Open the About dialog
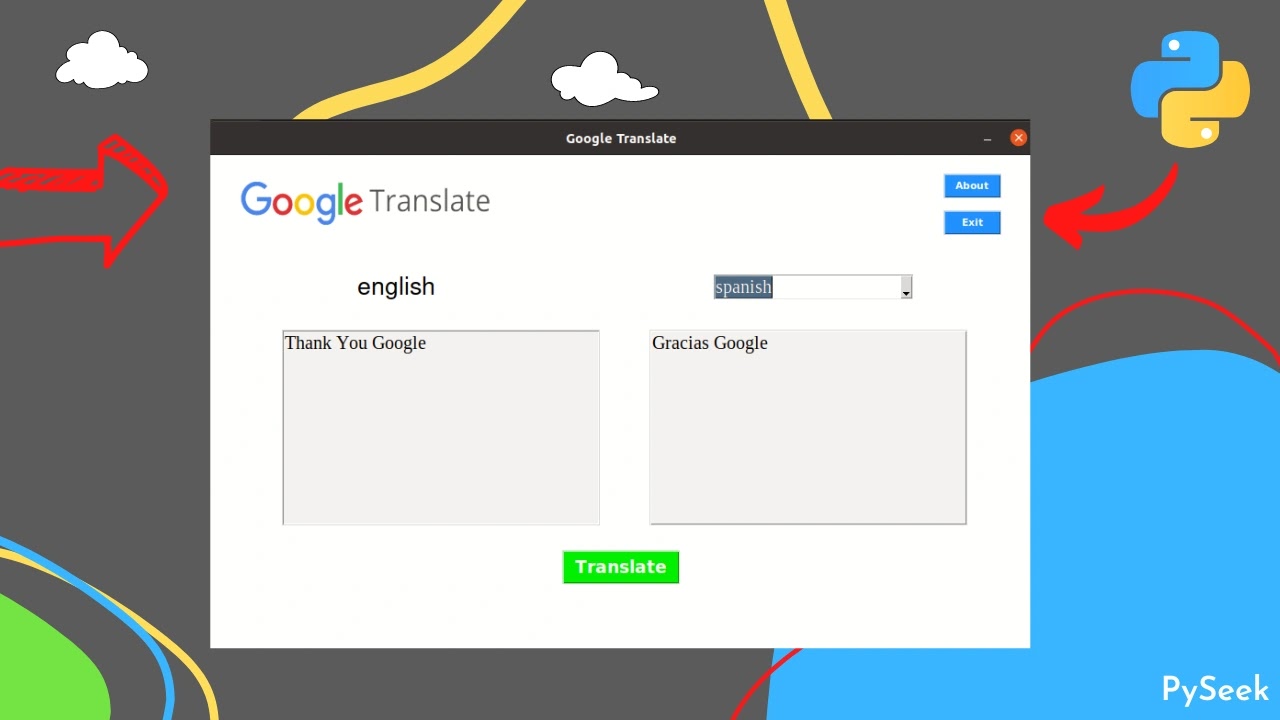1280x720 pixels. 972,186
